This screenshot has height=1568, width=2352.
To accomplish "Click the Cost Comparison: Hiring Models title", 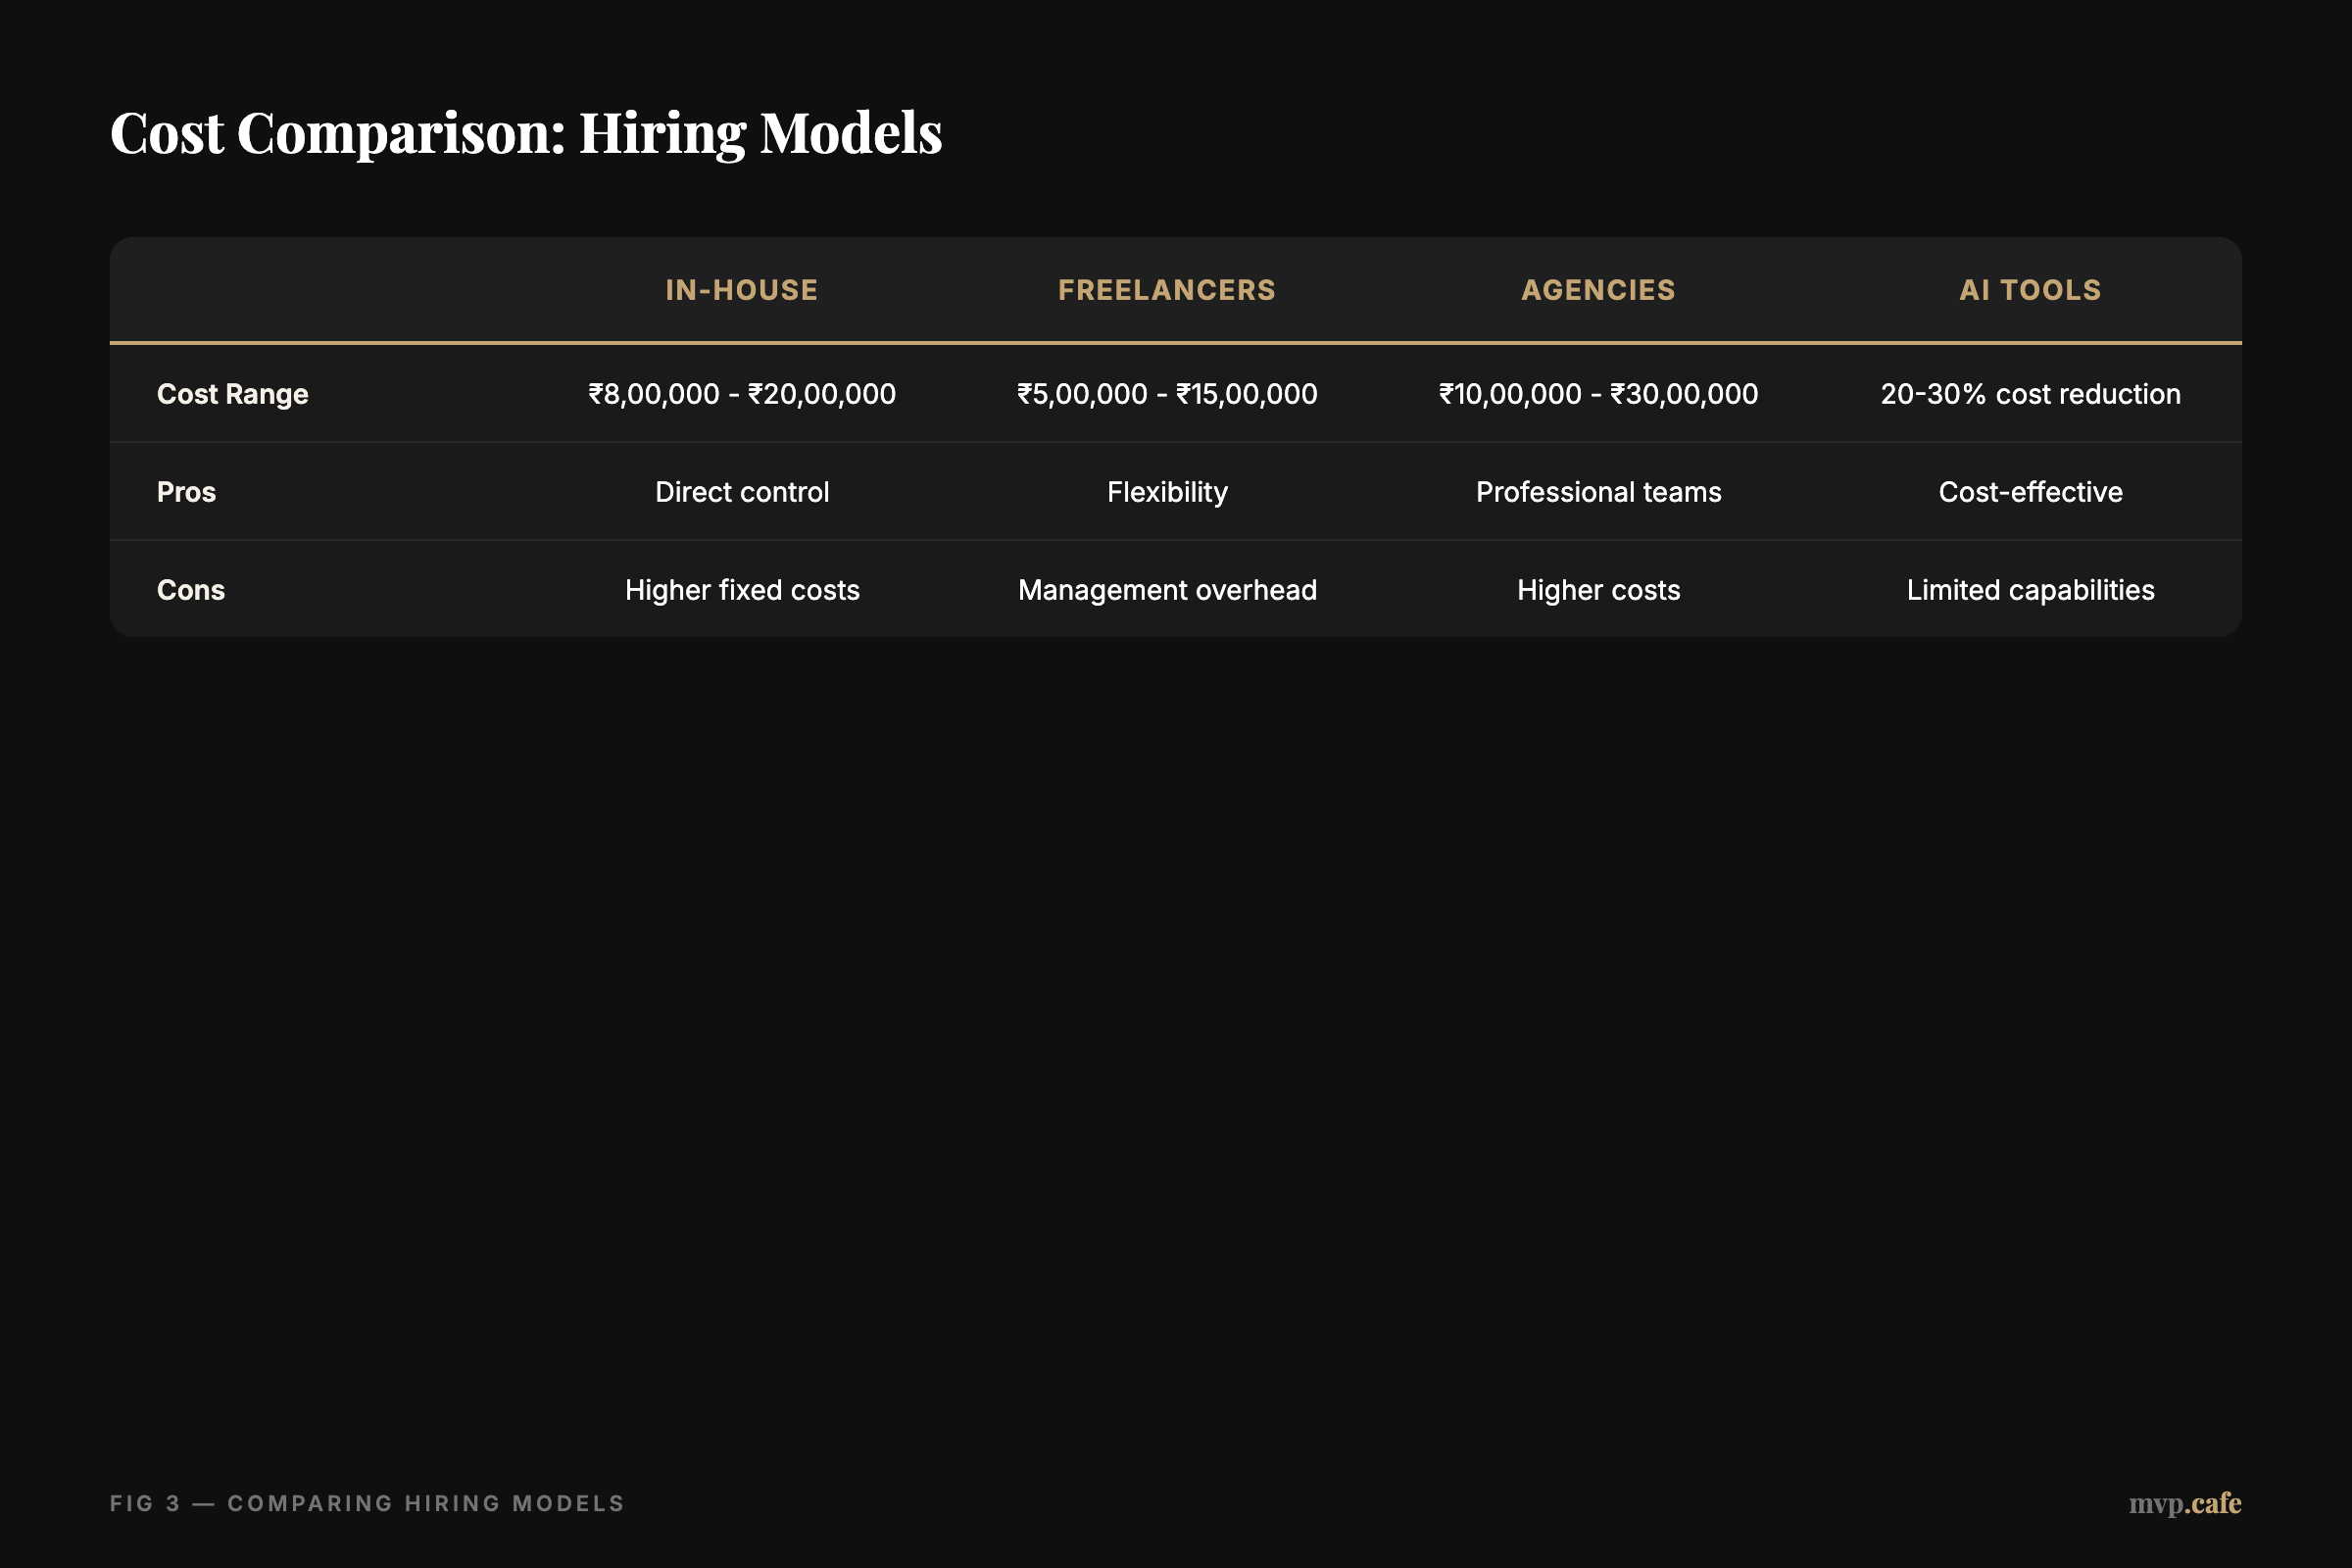I will [525, 132].
